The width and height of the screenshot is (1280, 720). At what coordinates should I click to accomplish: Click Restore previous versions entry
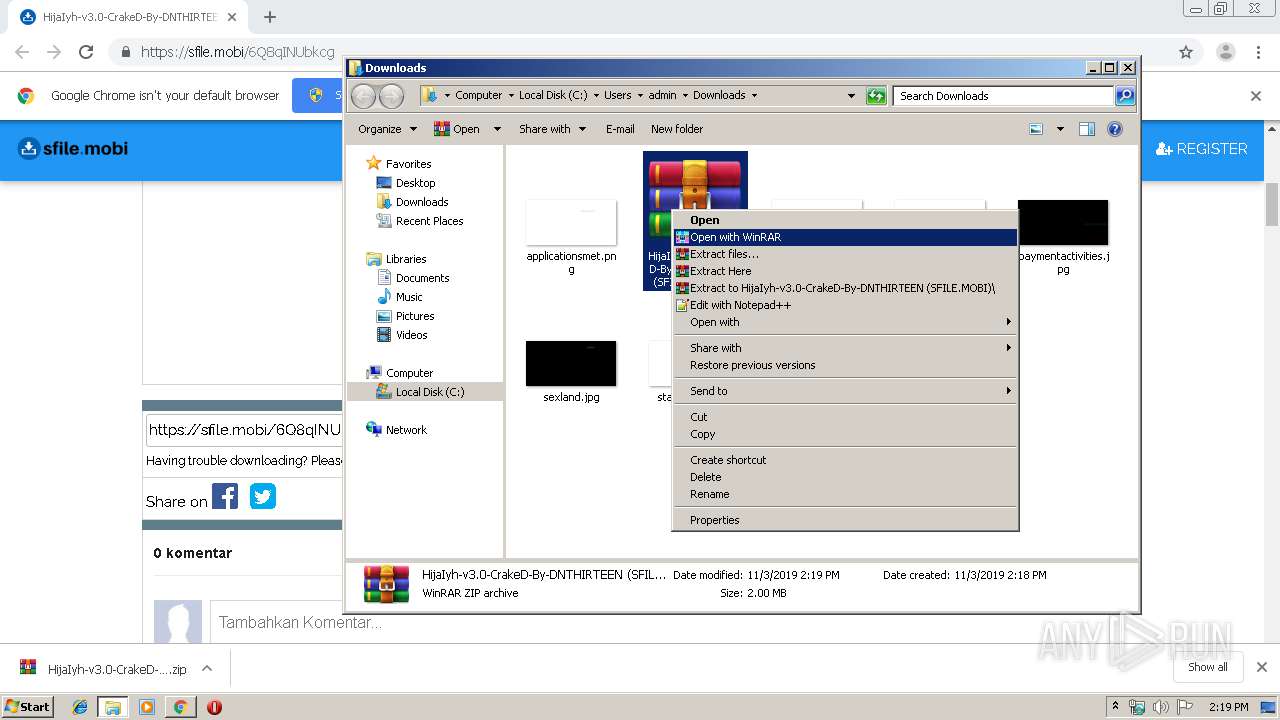845,365
